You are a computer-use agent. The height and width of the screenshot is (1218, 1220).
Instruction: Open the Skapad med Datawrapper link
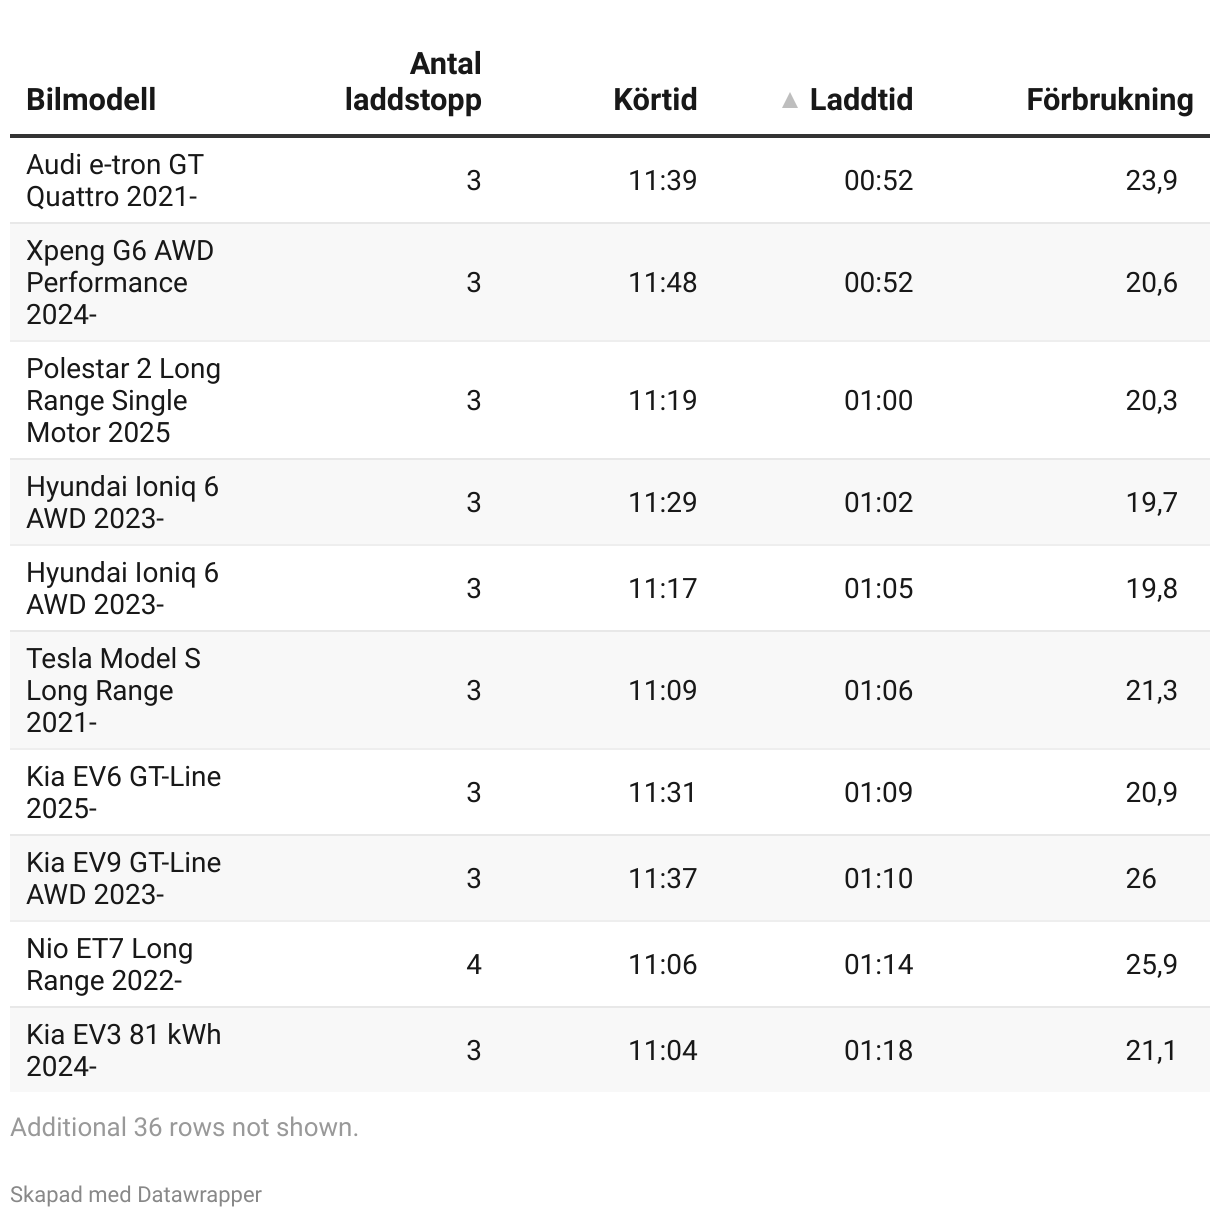(x=136, y=1194)
